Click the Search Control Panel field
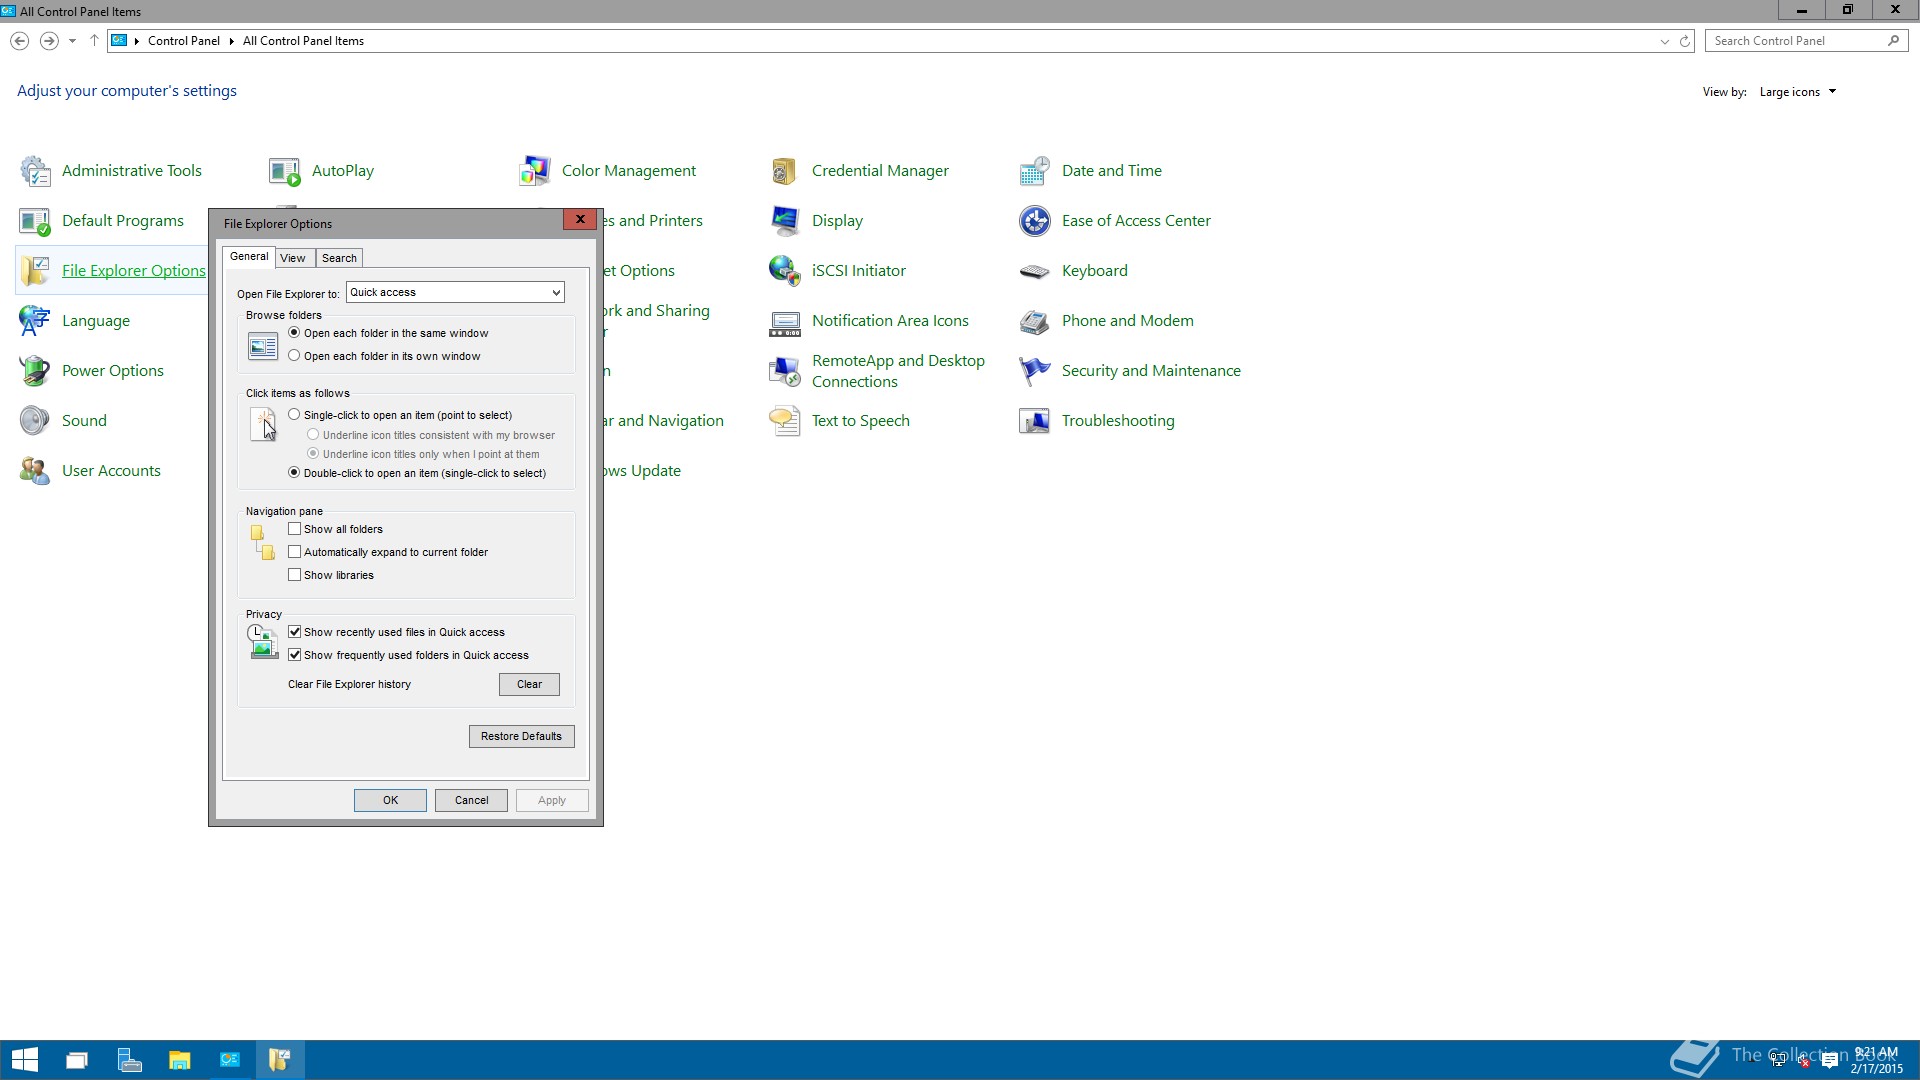Image resolution: width=1920 pixels, height=1080 pixels. [x=1806, y=41]
